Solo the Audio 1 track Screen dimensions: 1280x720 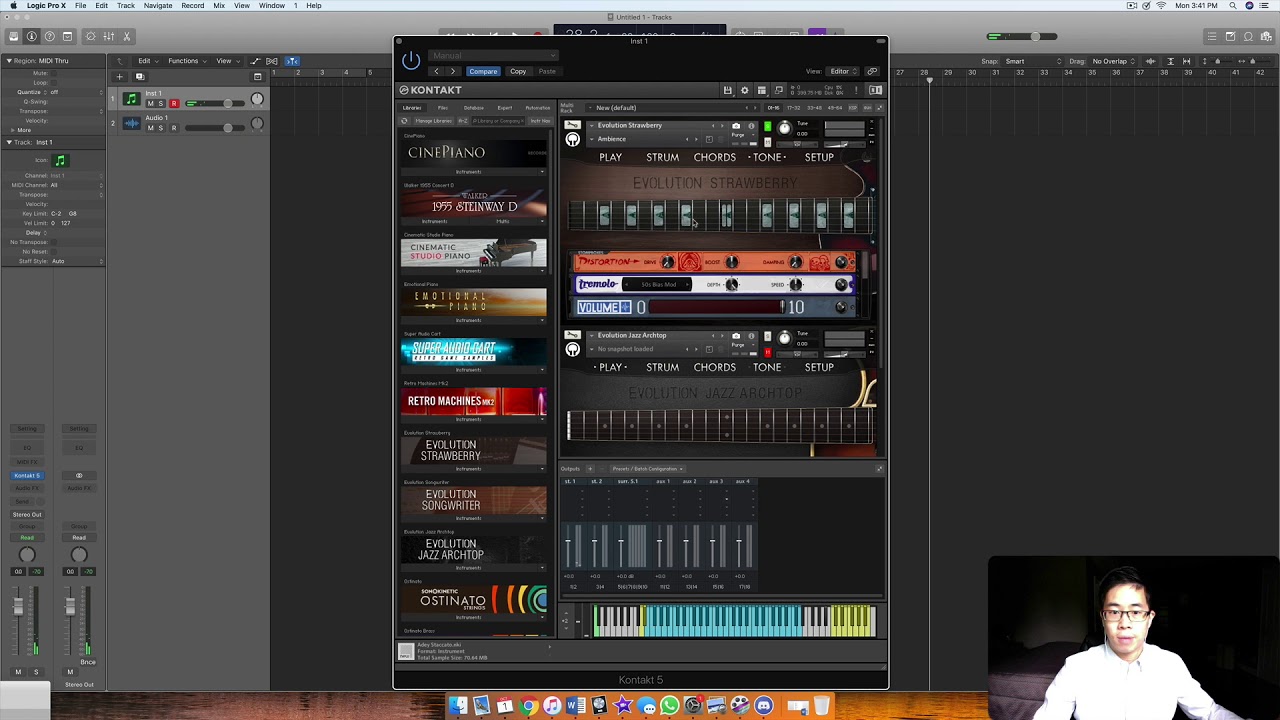[x=162, y=128]
